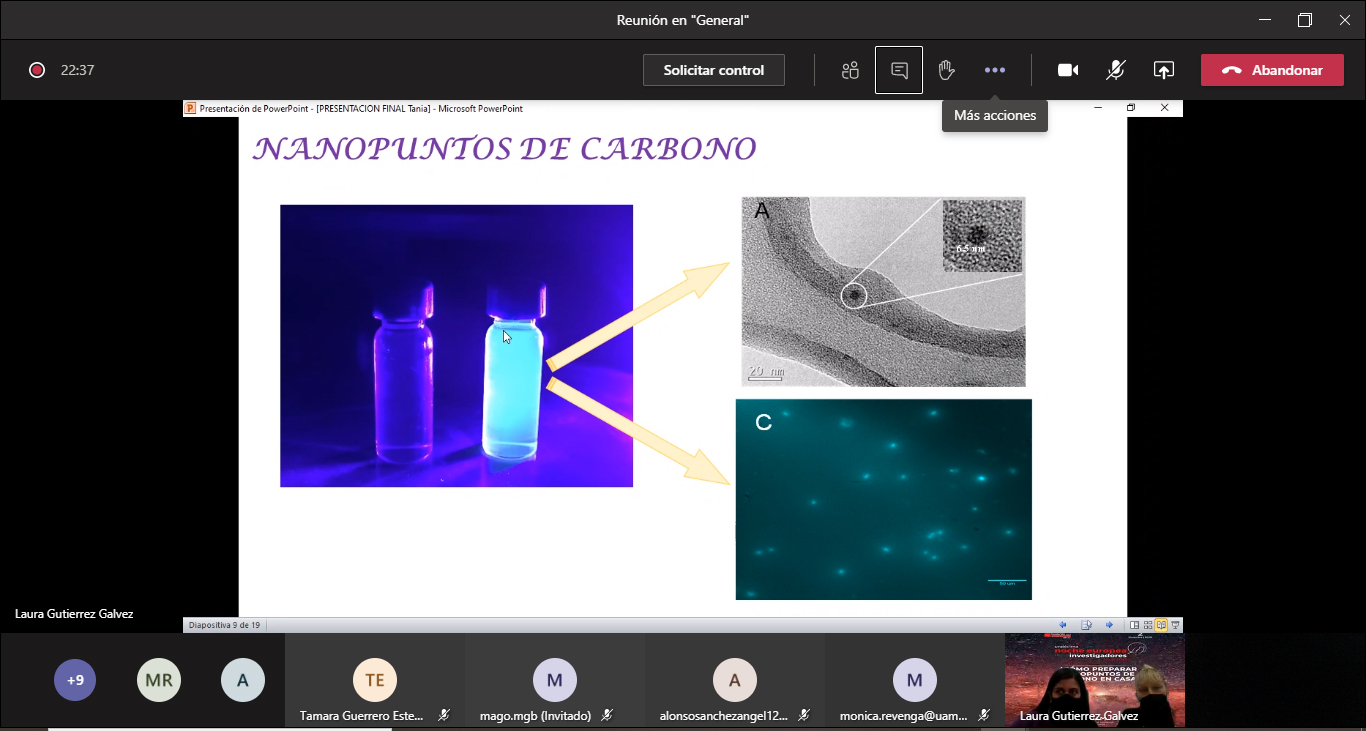The image size is (1366, 731).
Task: Go to the previous PowerPoint slide
Action: tap(1062, 625)
